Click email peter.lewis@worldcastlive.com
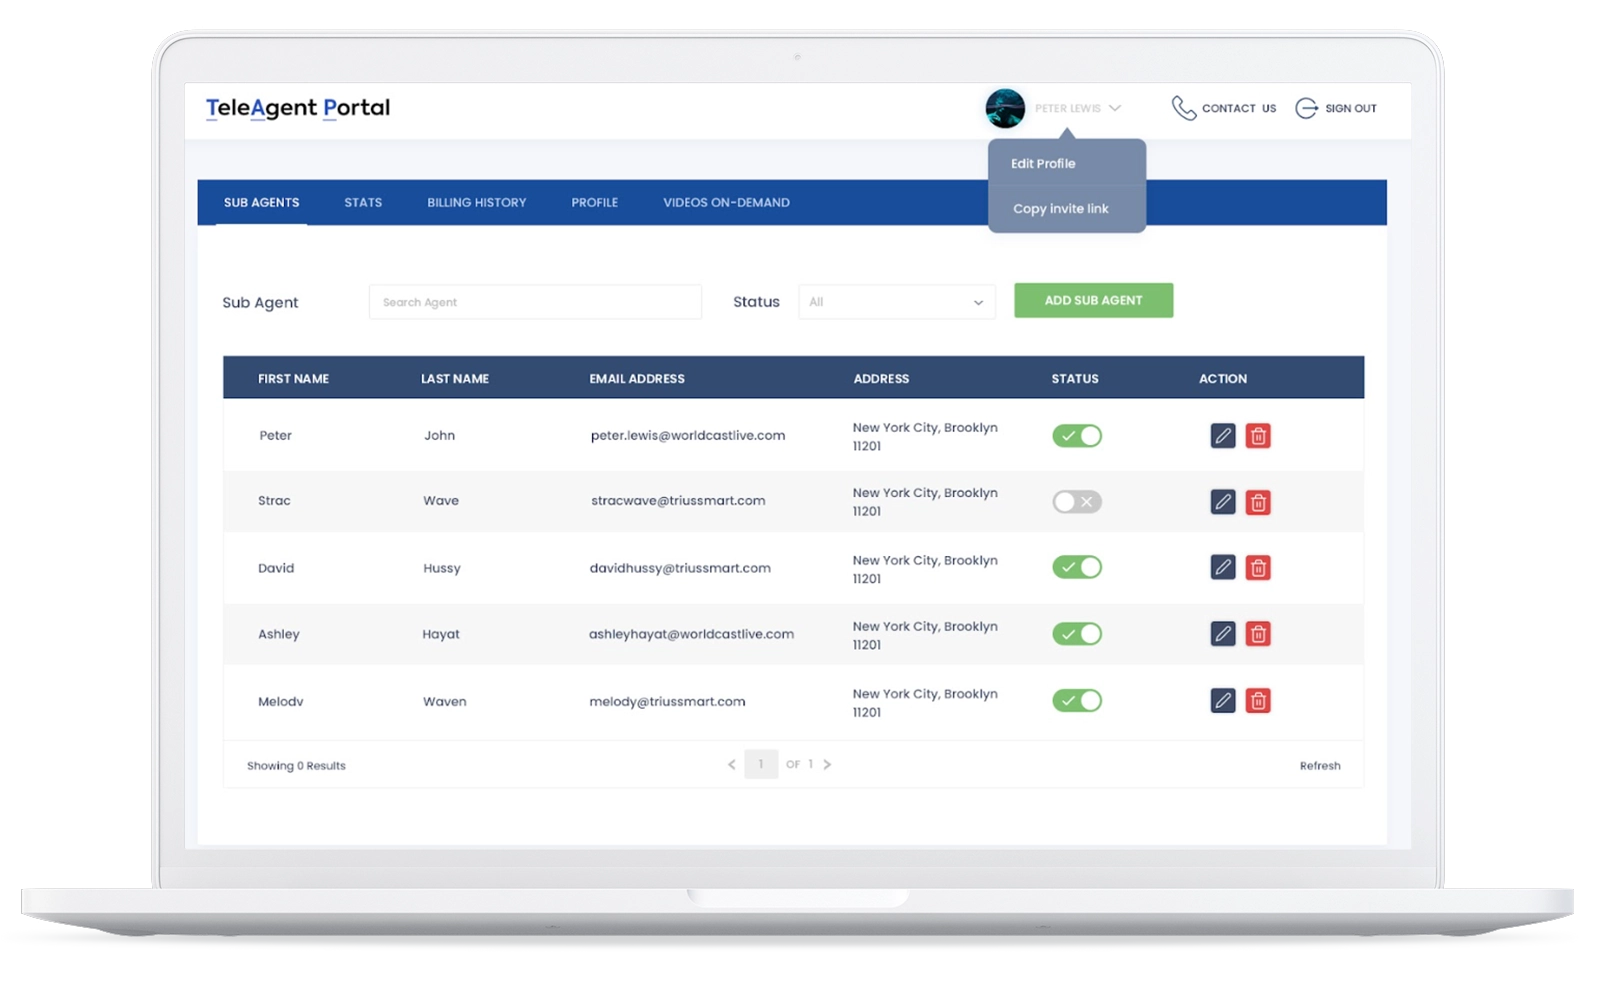Image resolution: width=1600 pixels, height=985 pixels. [x=688, y=435]
